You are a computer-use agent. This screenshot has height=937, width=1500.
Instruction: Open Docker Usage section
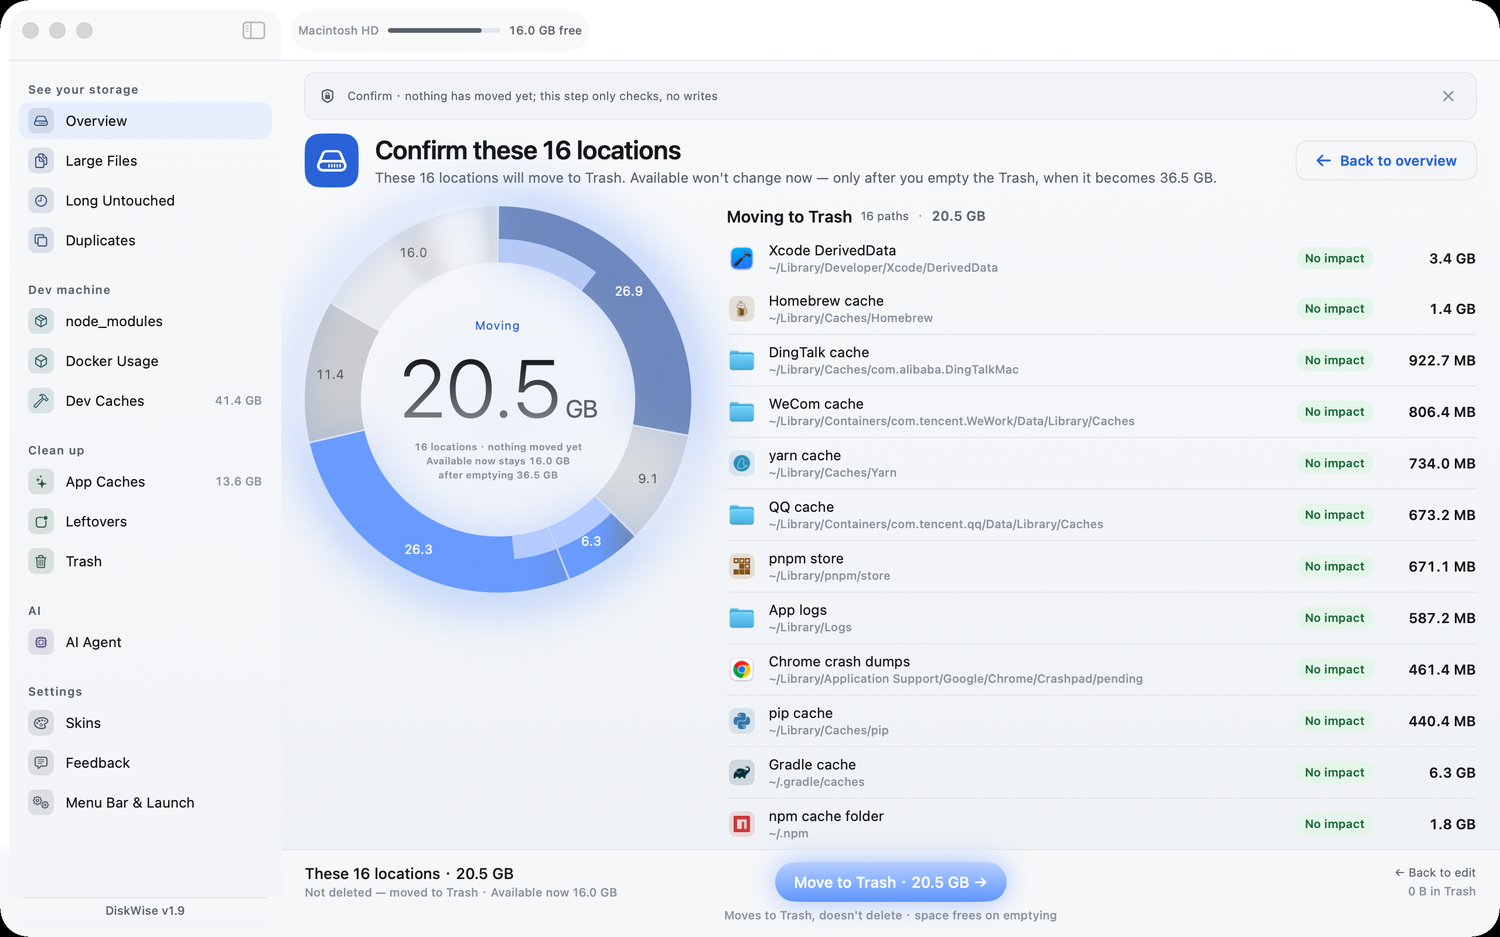(145, 361)
